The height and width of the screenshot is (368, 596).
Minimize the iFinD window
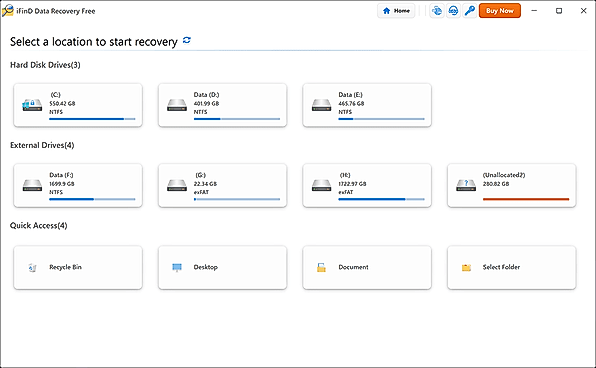coord(534,11)
